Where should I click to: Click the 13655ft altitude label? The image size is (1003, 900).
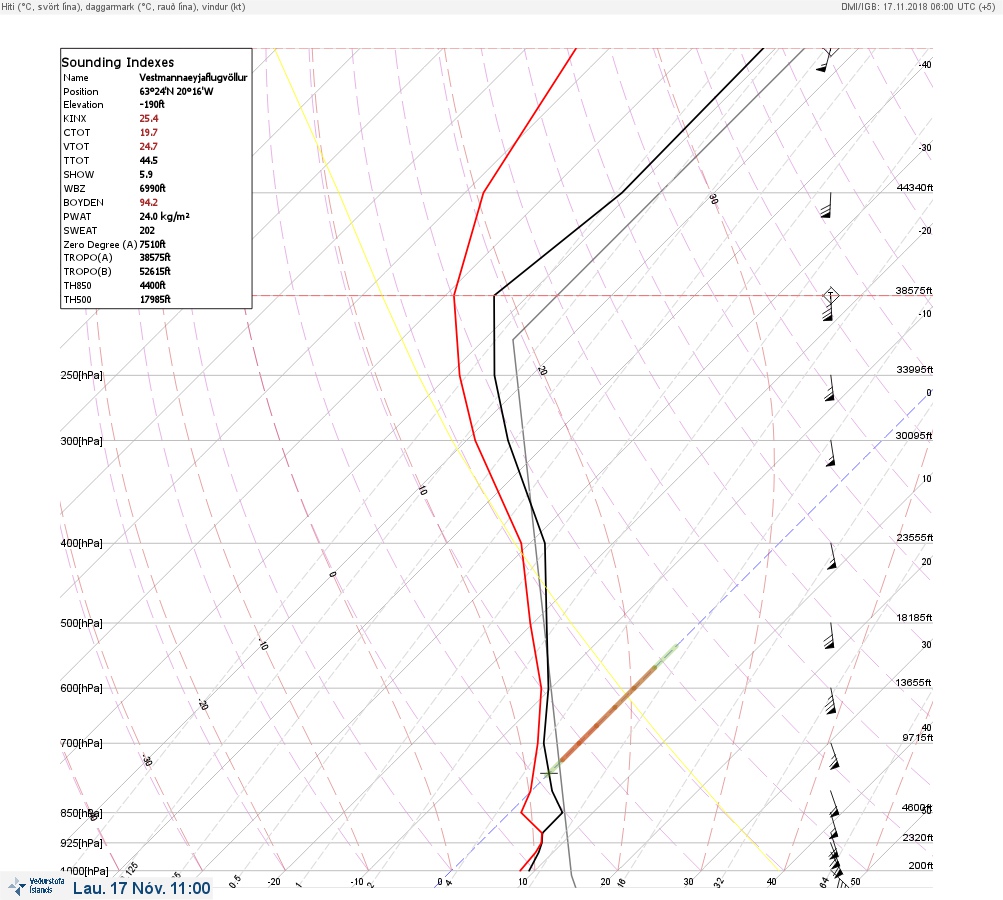(x=913, y=683)
